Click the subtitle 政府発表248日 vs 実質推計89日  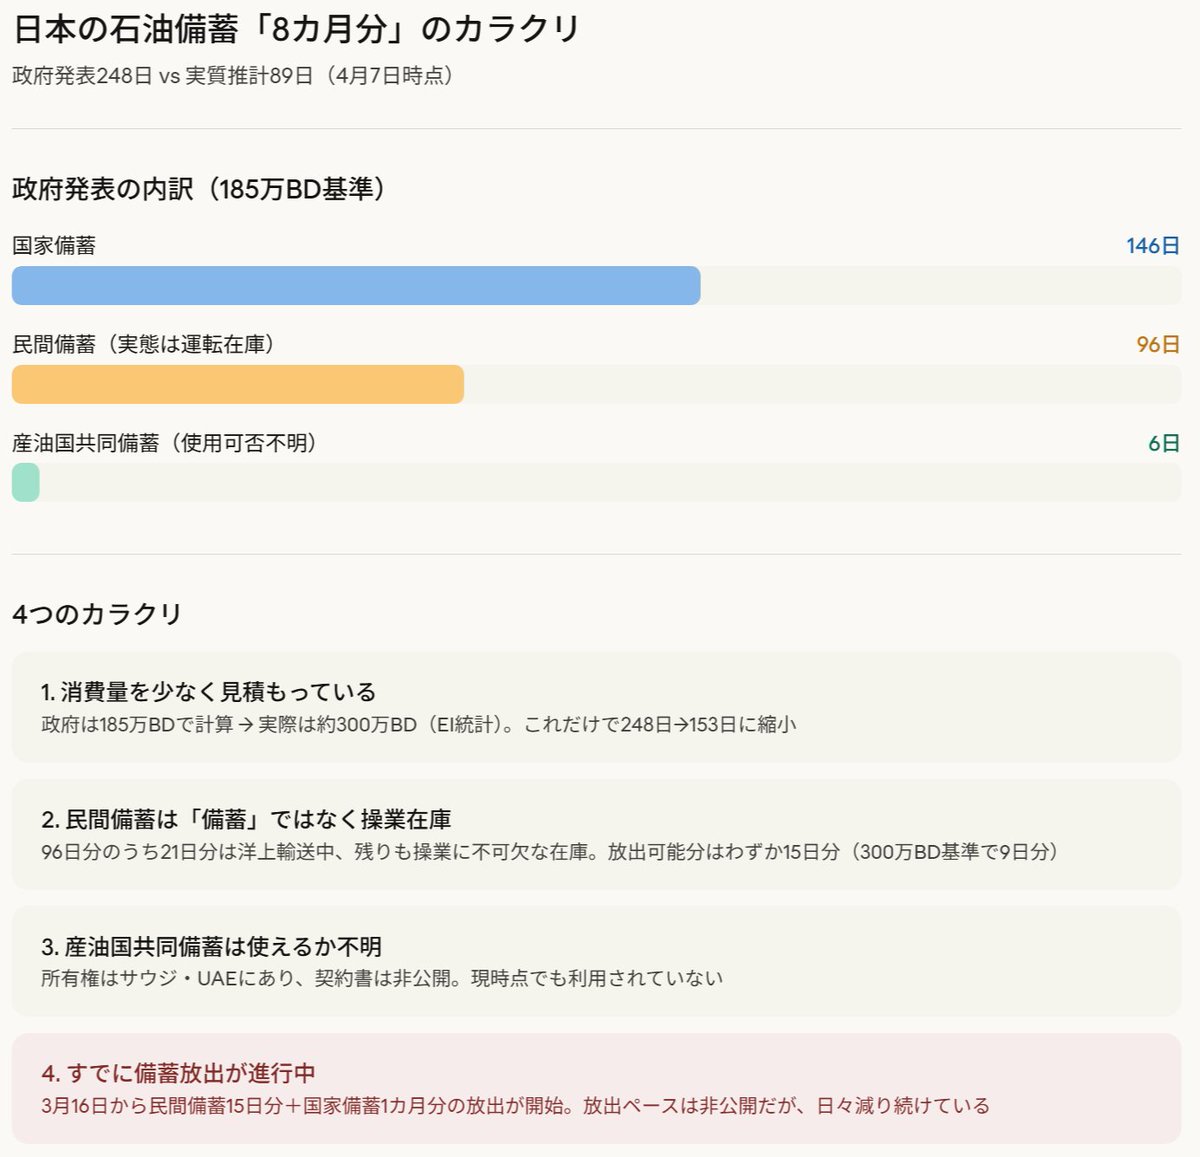click(162, 76)
